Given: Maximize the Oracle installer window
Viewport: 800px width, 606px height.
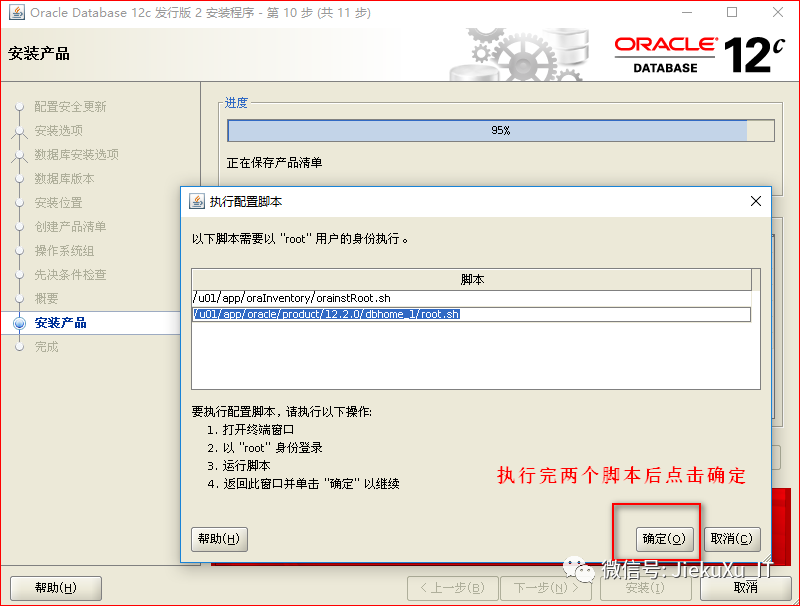Looking at the screenshot, I should click(x=732, y=12).
